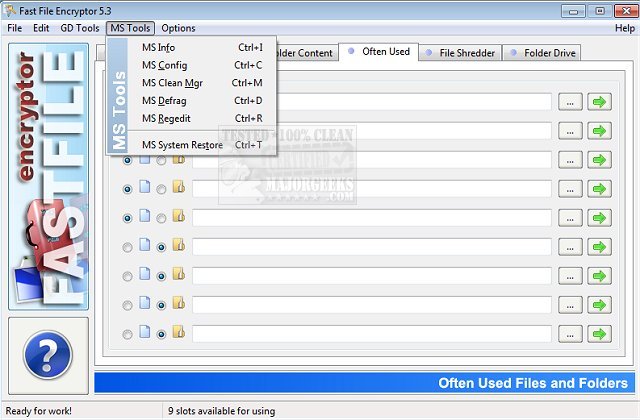Click the folder icon in the ninth slot row
This screenshot has height=420, width=640.
(179, 331)
